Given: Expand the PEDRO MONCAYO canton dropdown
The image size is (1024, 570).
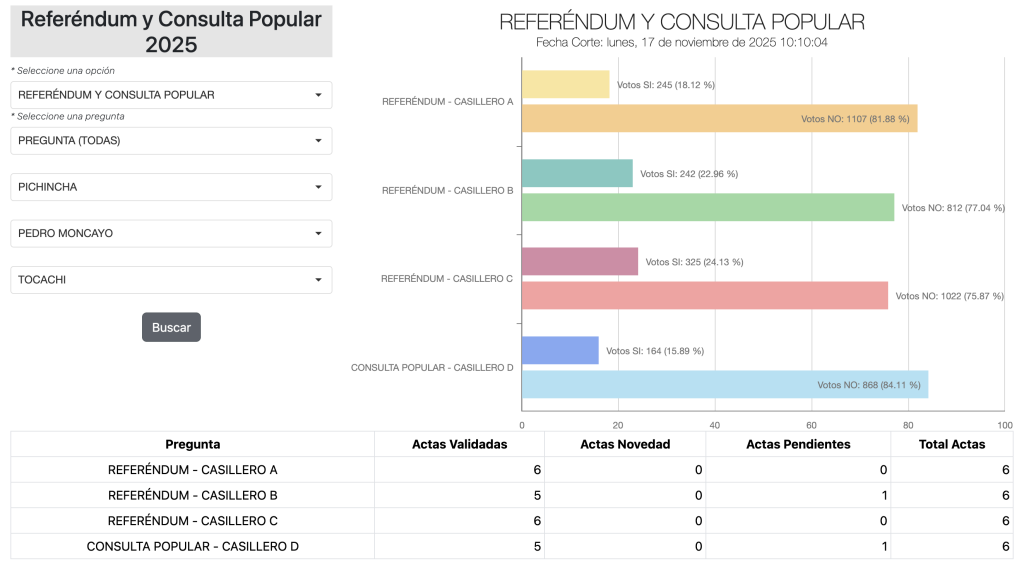Looking at the screenshot, I should point(170,233).
